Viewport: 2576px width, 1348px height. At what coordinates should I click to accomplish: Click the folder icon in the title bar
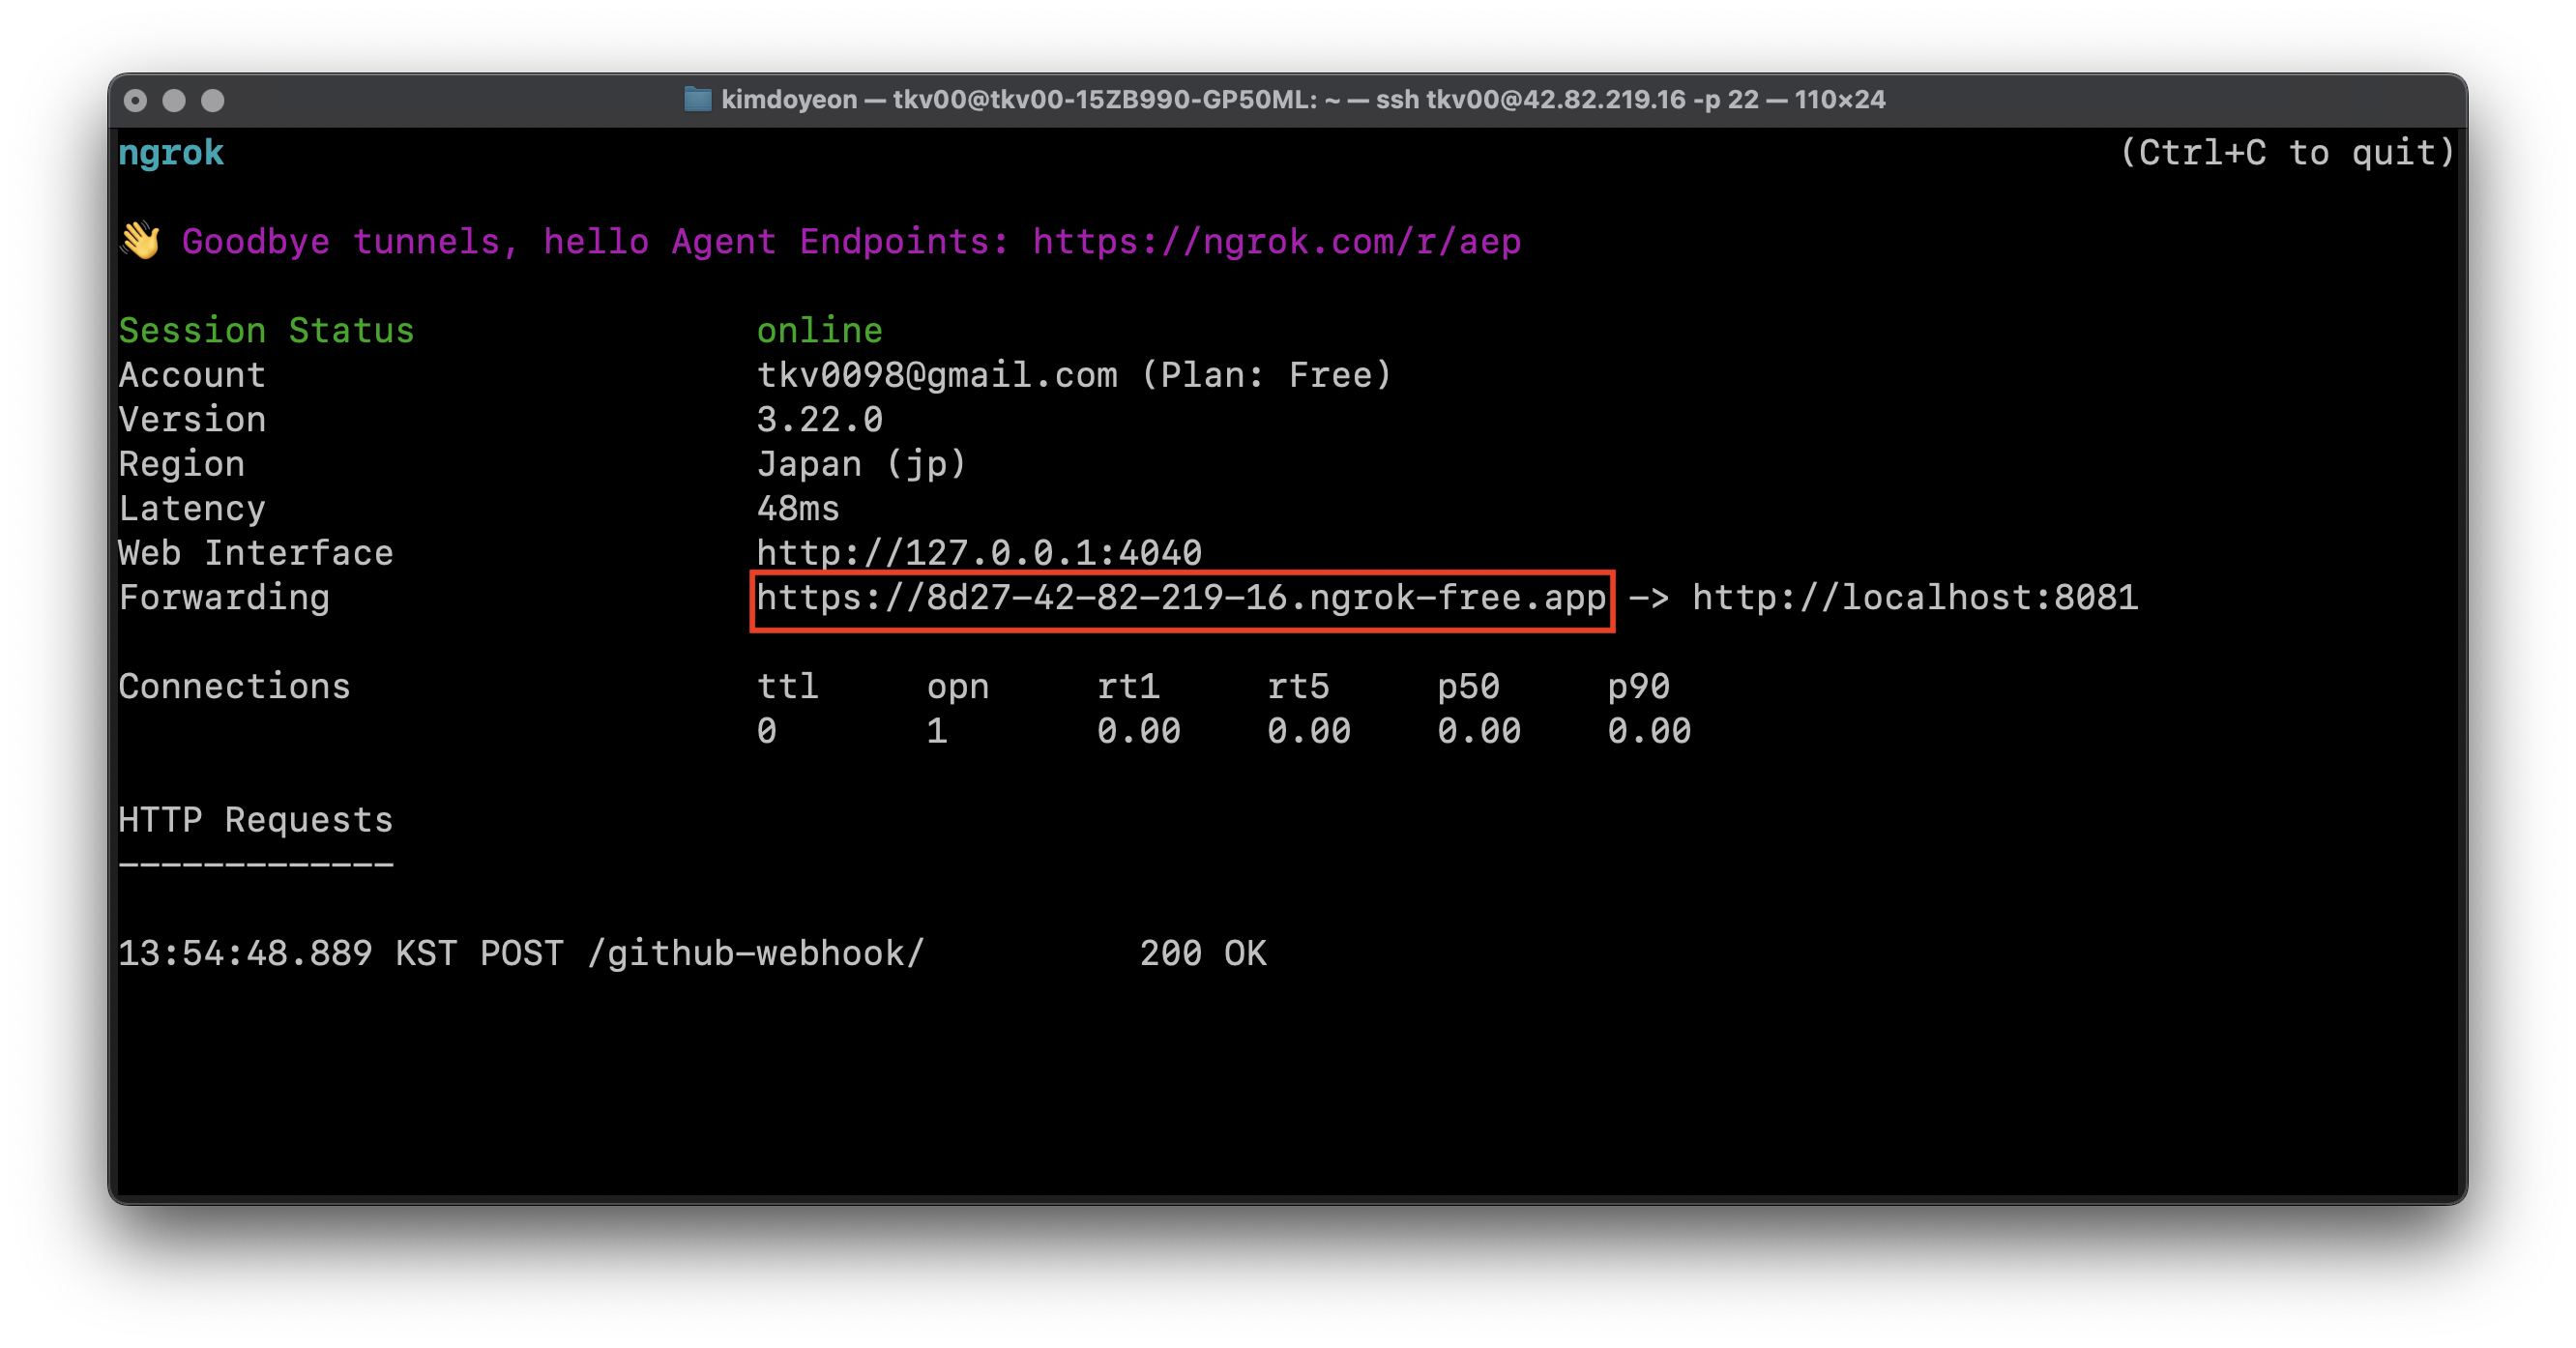(x=697, y=99)
